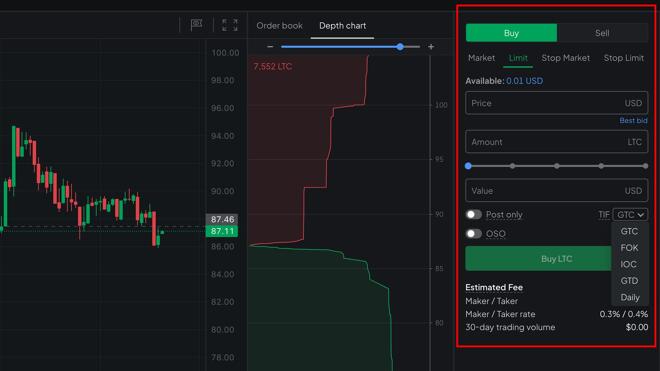Screen dimensions: 660x371
Task: Set amount slider to the middle stop
Action: click(556, 166)
